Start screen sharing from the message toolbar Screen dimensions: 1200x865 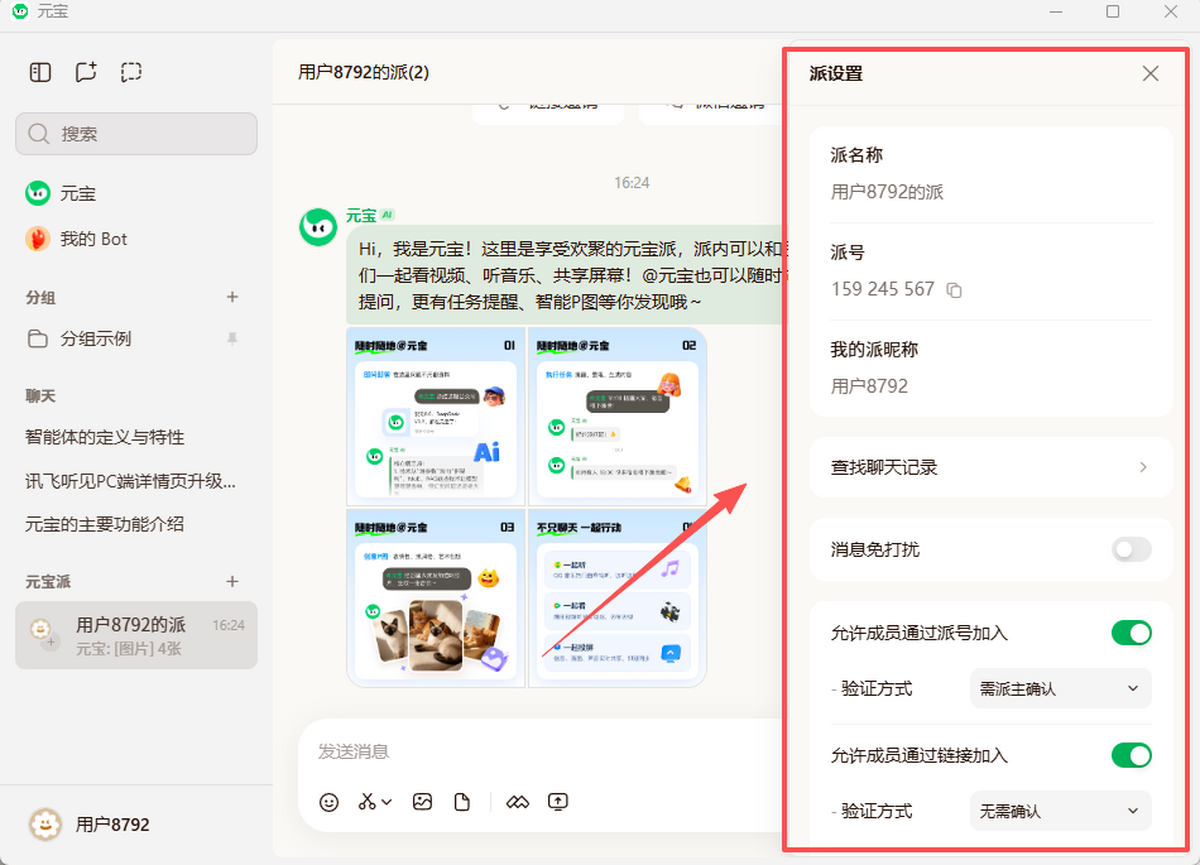coord(558,802)
